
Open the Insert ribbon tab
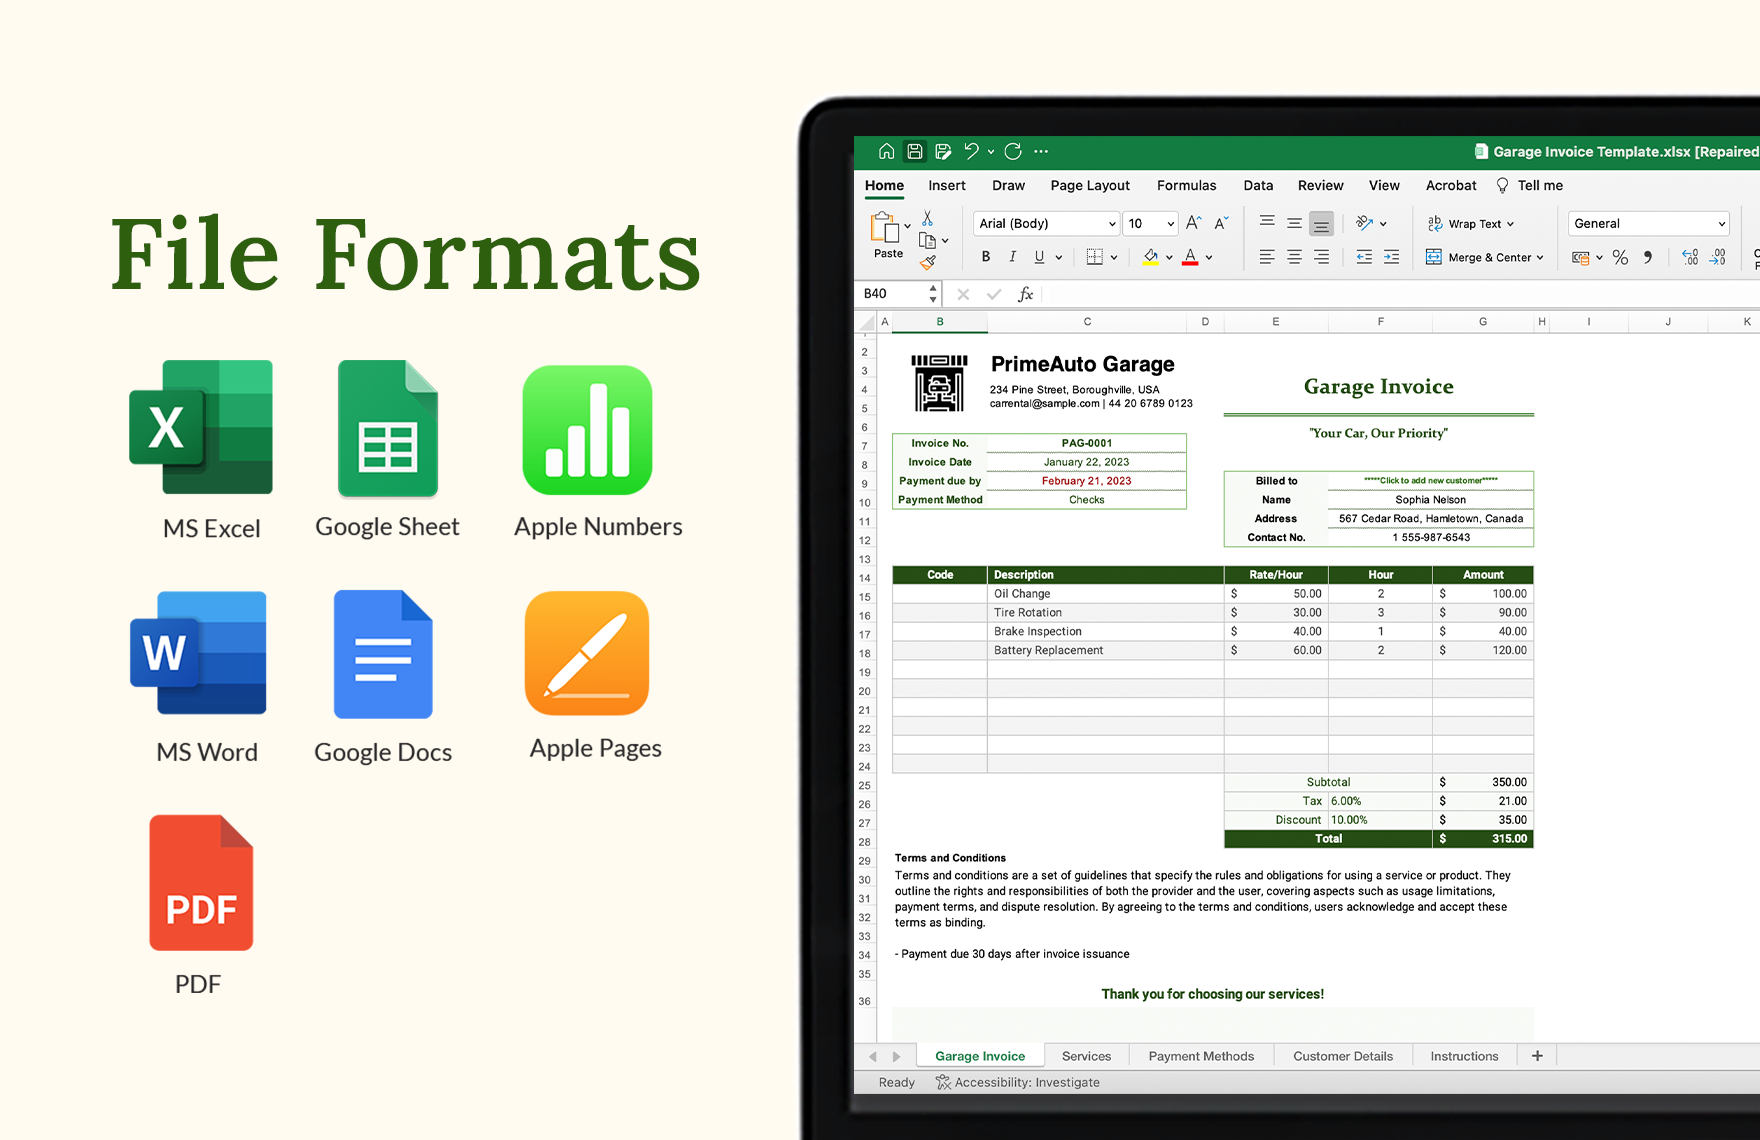(x=946, y=186)
